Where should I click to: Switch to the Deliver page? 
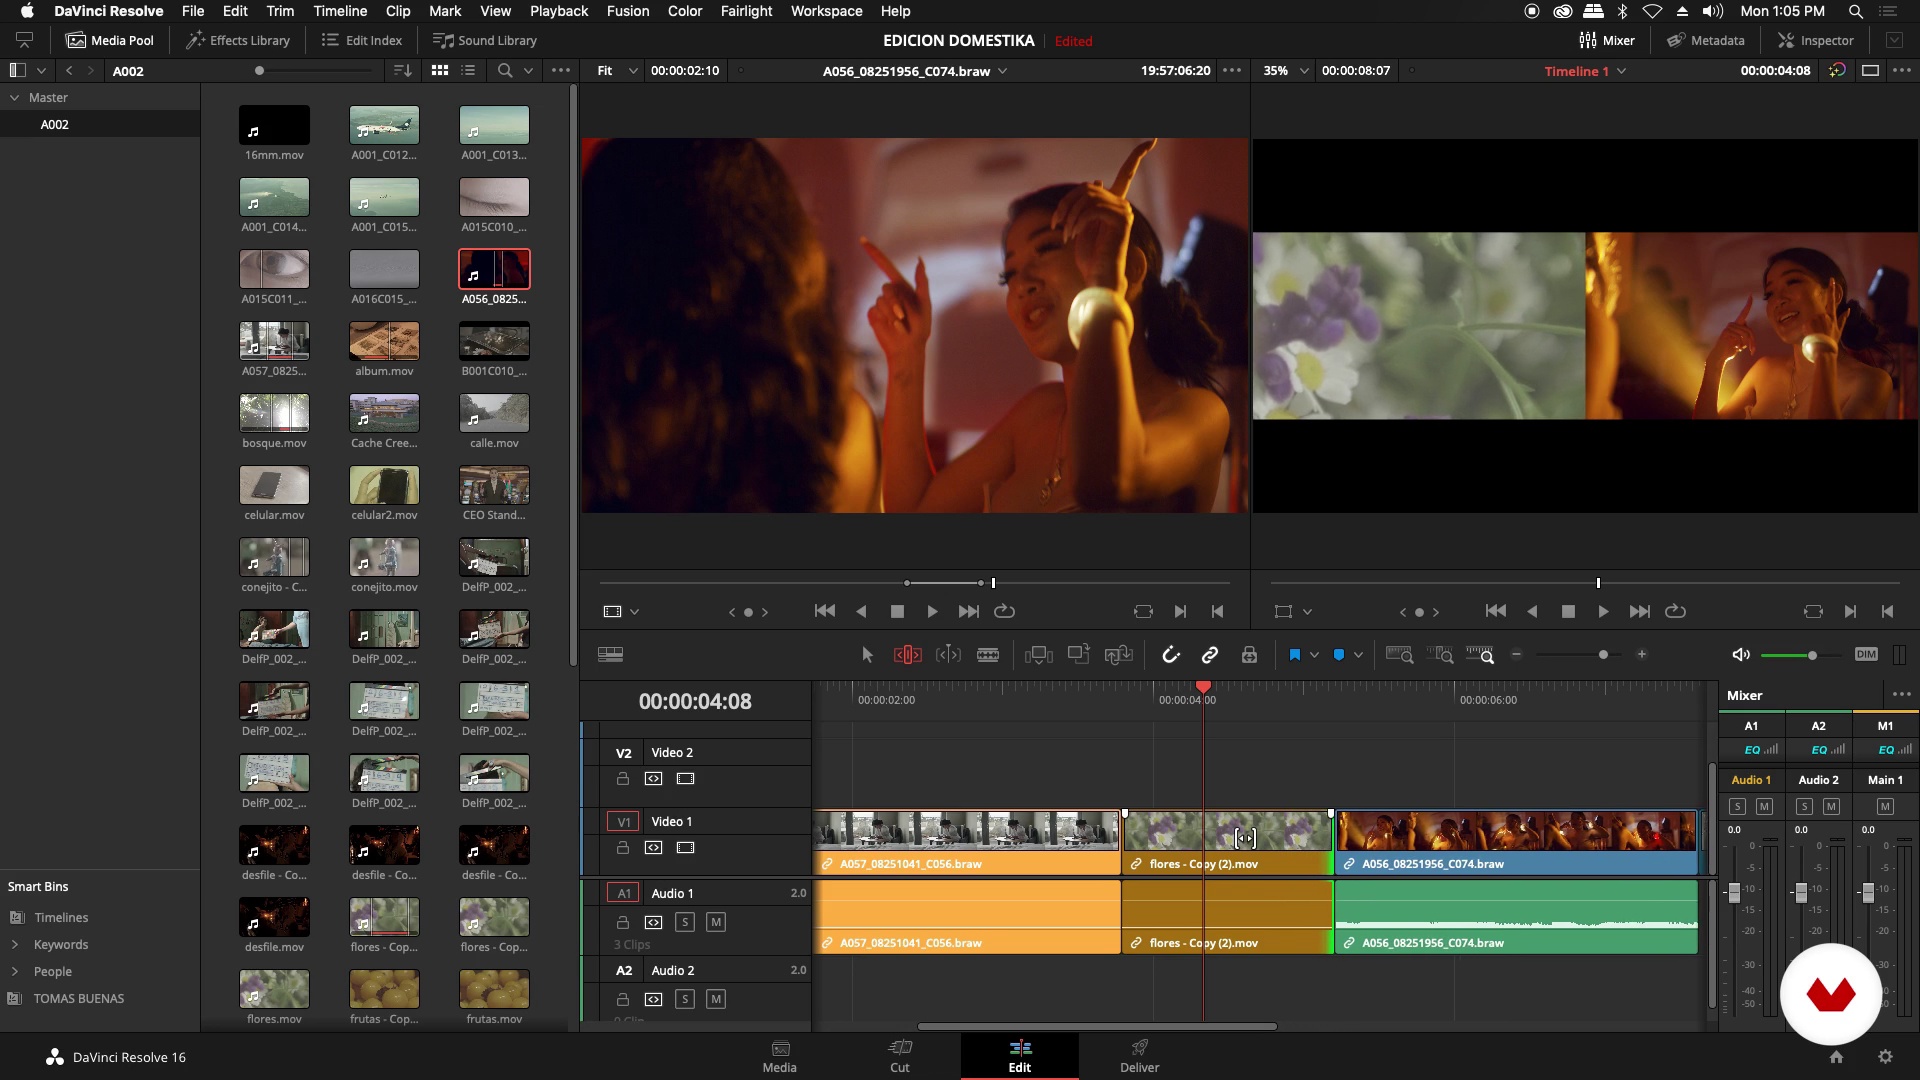(1139, 1055)
